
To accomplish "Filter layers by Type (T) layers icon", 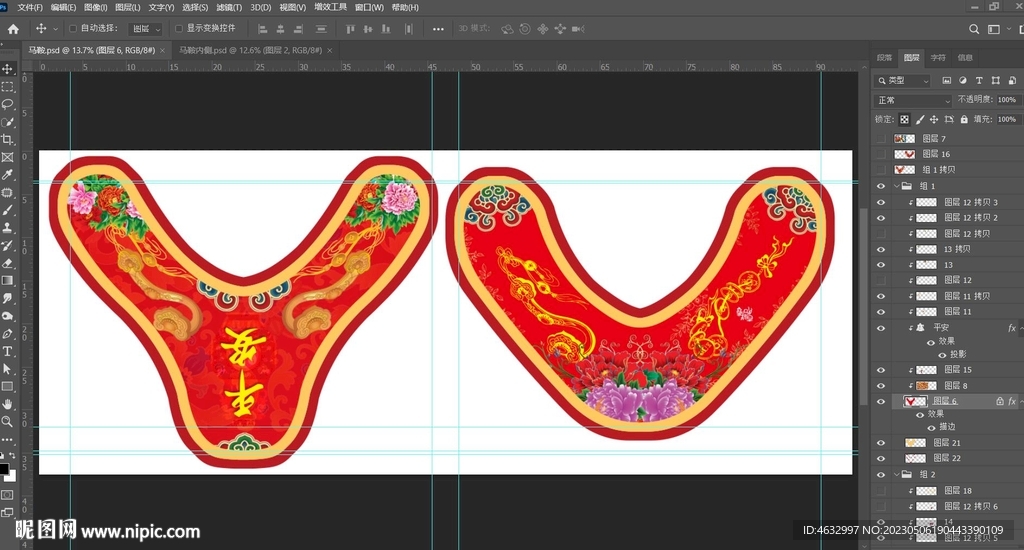I will click(979, 80).
